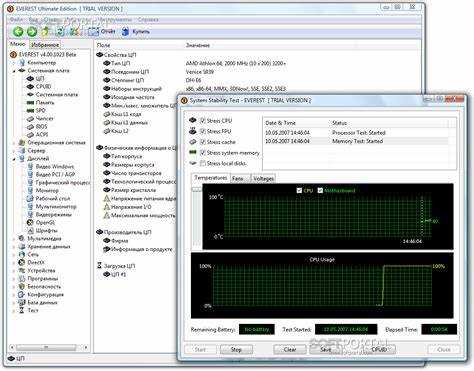Click the Загрузка ЦП hourglass icon
Screen dimensions: 474x371
(99, 266)
